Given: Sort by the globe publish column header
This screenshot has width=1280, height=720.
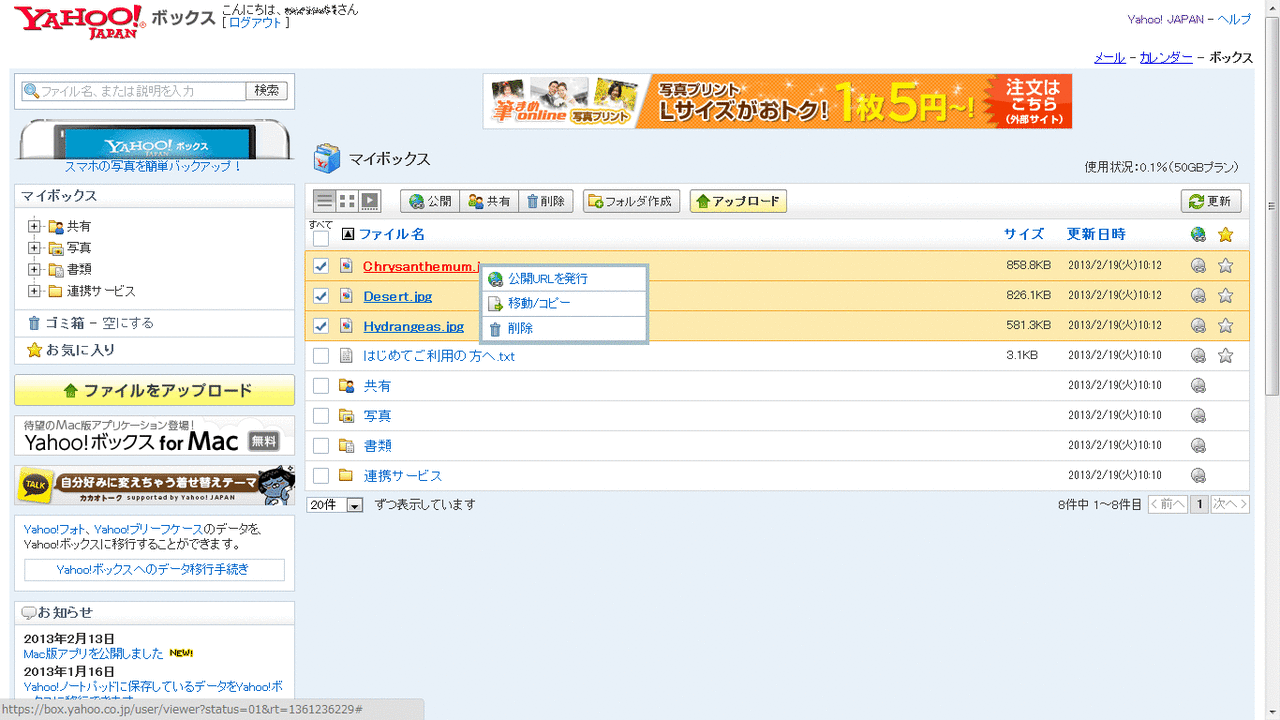Looking at the screenshot, I should [1198, 235].
